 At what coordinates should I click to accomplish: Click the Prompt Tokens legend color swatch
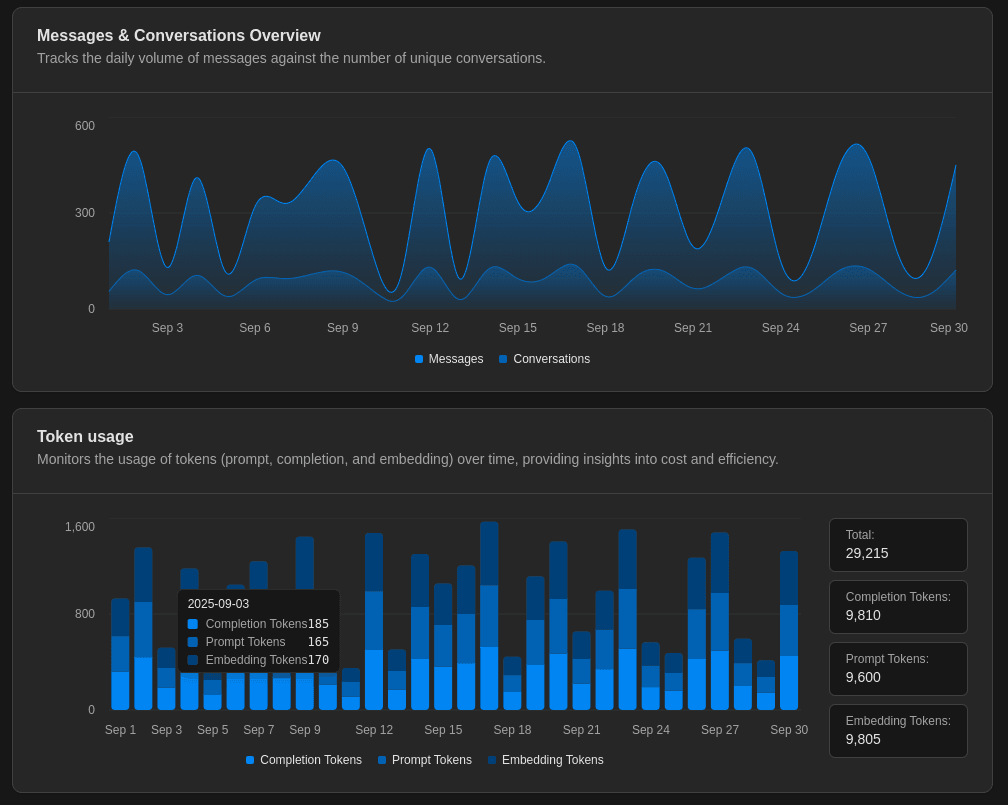pyautogui.click(x=382, y=760)
